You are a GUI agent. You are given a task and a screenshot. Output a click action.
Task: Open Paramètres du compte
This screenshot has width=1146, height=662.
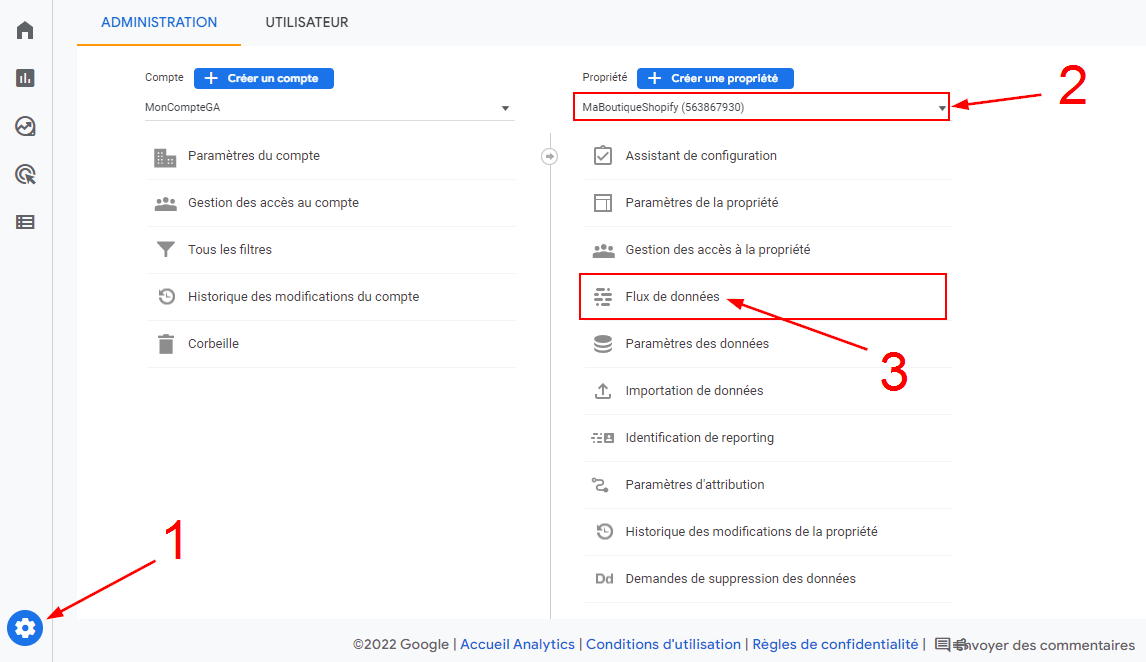coord(254,156)
